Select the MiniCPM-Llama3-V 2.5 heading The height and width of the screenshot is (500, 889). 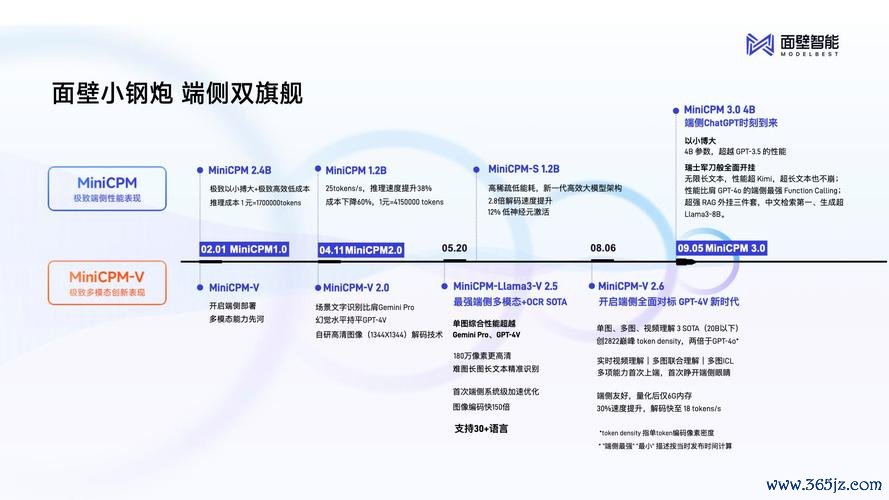pyautogui.click(x=505, y=286)
